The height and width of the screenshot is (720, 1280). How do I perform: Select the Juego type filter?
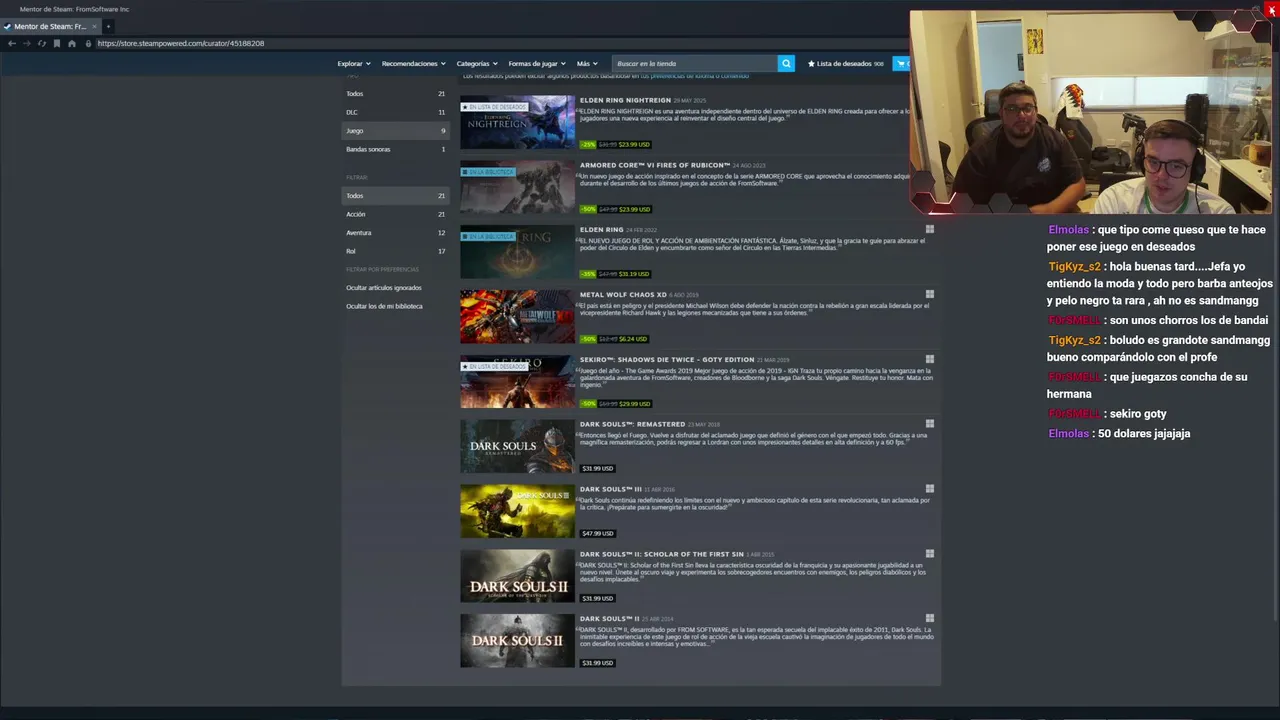click(395, 131)
